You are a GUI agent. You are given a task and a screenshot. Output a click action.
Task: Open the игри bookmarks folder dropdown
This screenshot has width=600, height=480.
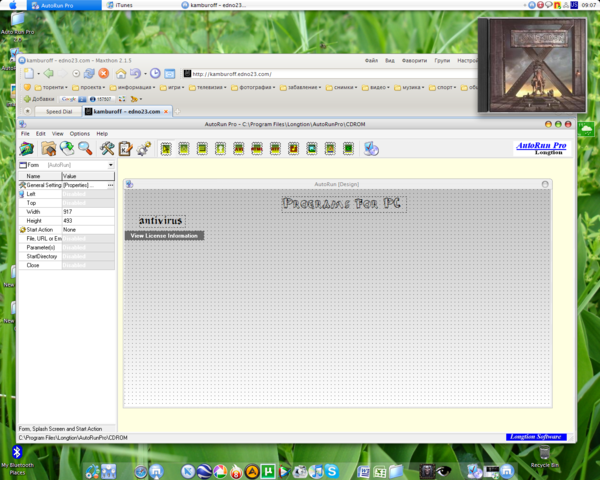(172, 87)
